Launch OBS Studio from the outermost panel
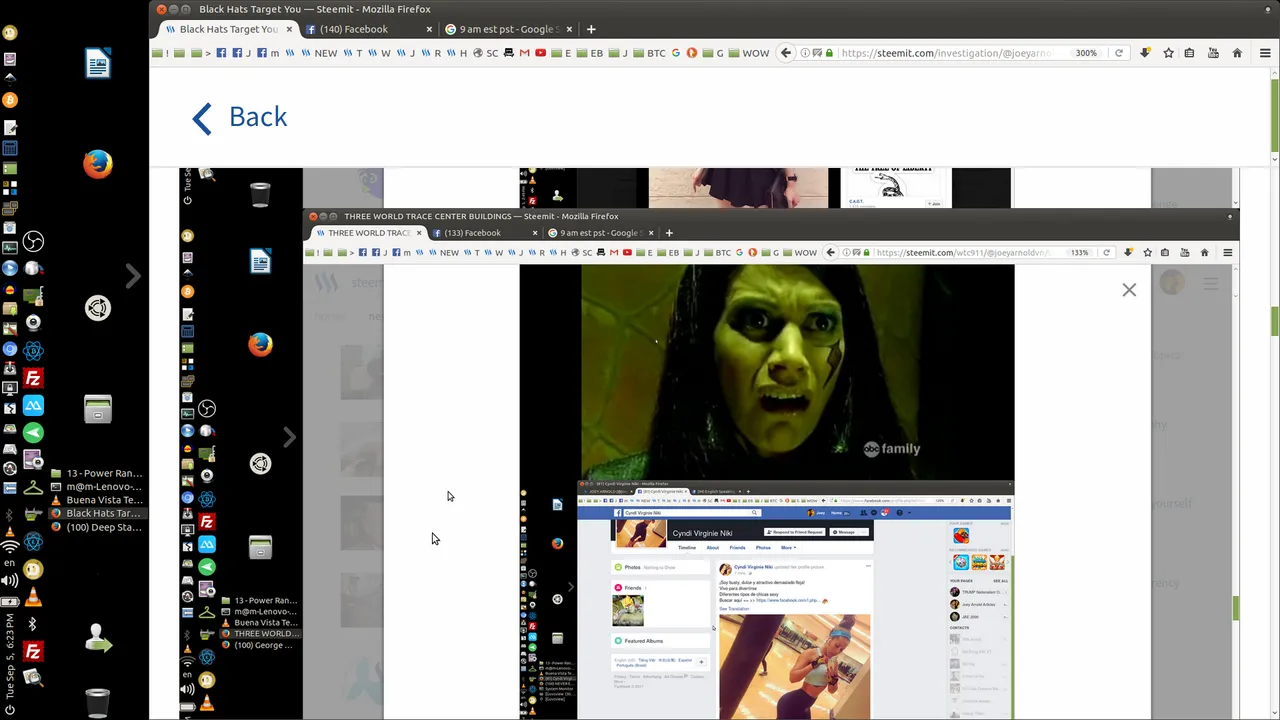 coord(33,242)
